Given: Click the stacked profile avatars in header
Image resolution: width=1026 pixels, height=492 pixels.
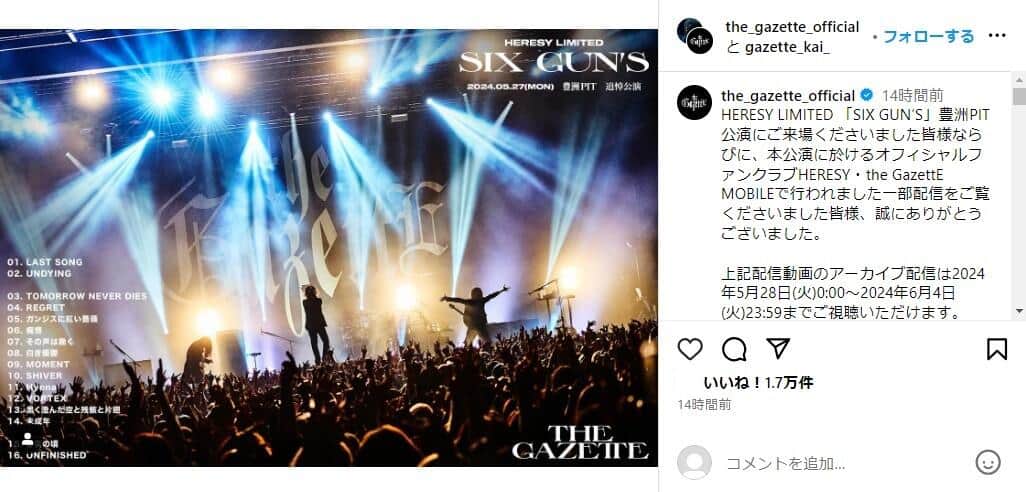Looking at the screenshot, I should 695,36.
